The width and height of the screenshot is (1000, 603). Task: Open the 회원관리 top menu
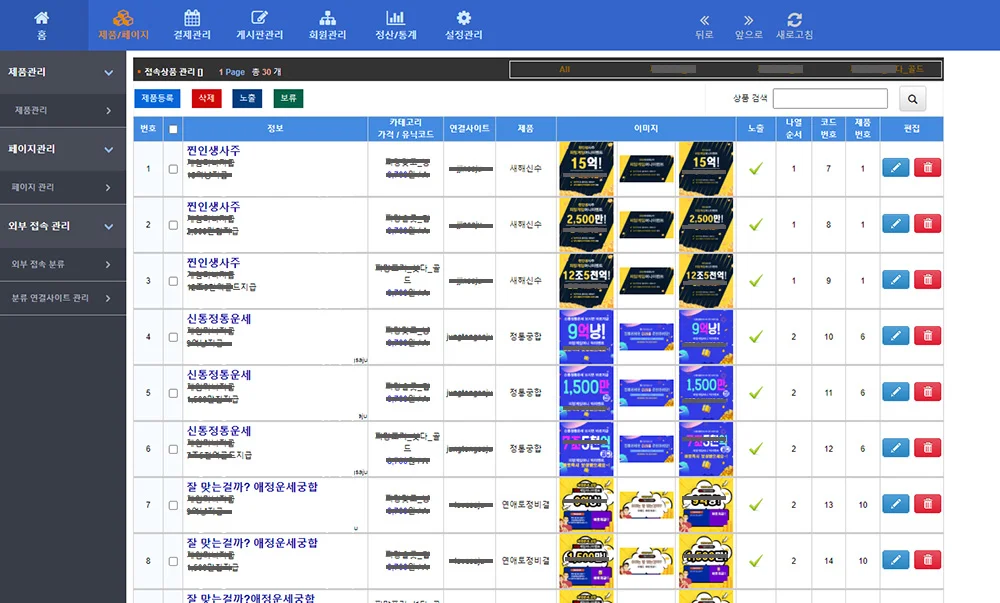pyautogui.click(x=327, y=25)
